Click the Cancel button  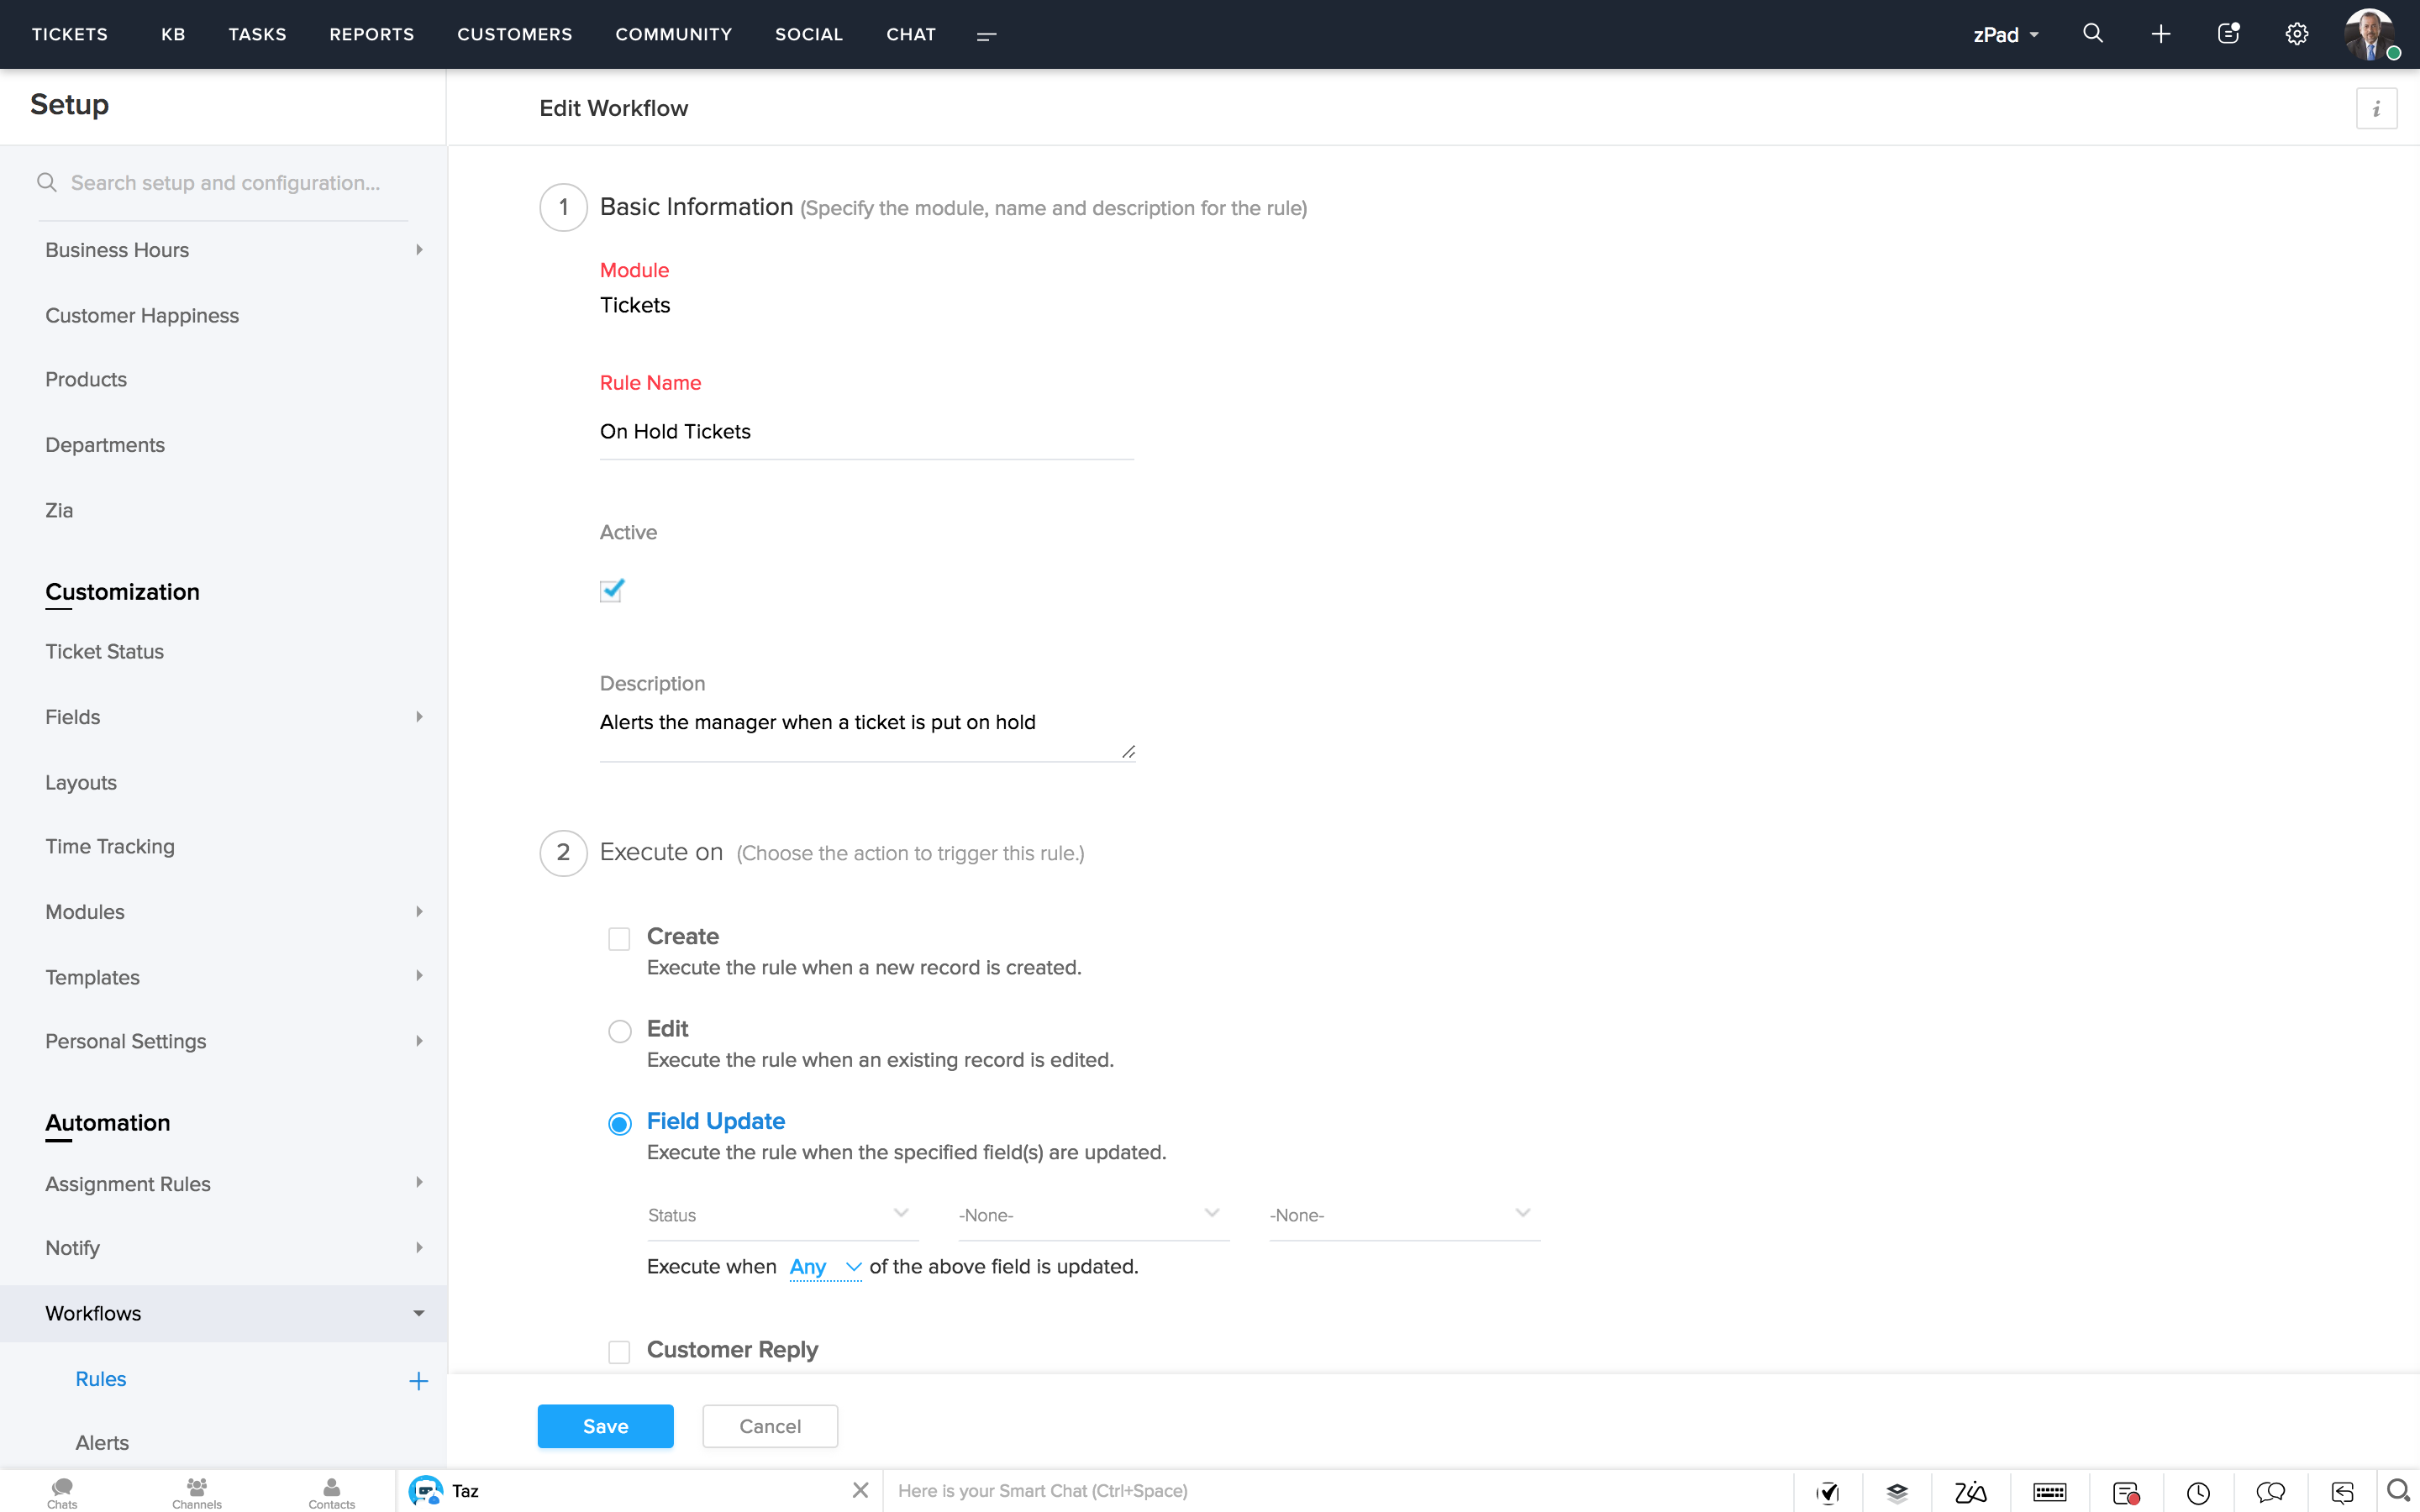click(769, 1426)
